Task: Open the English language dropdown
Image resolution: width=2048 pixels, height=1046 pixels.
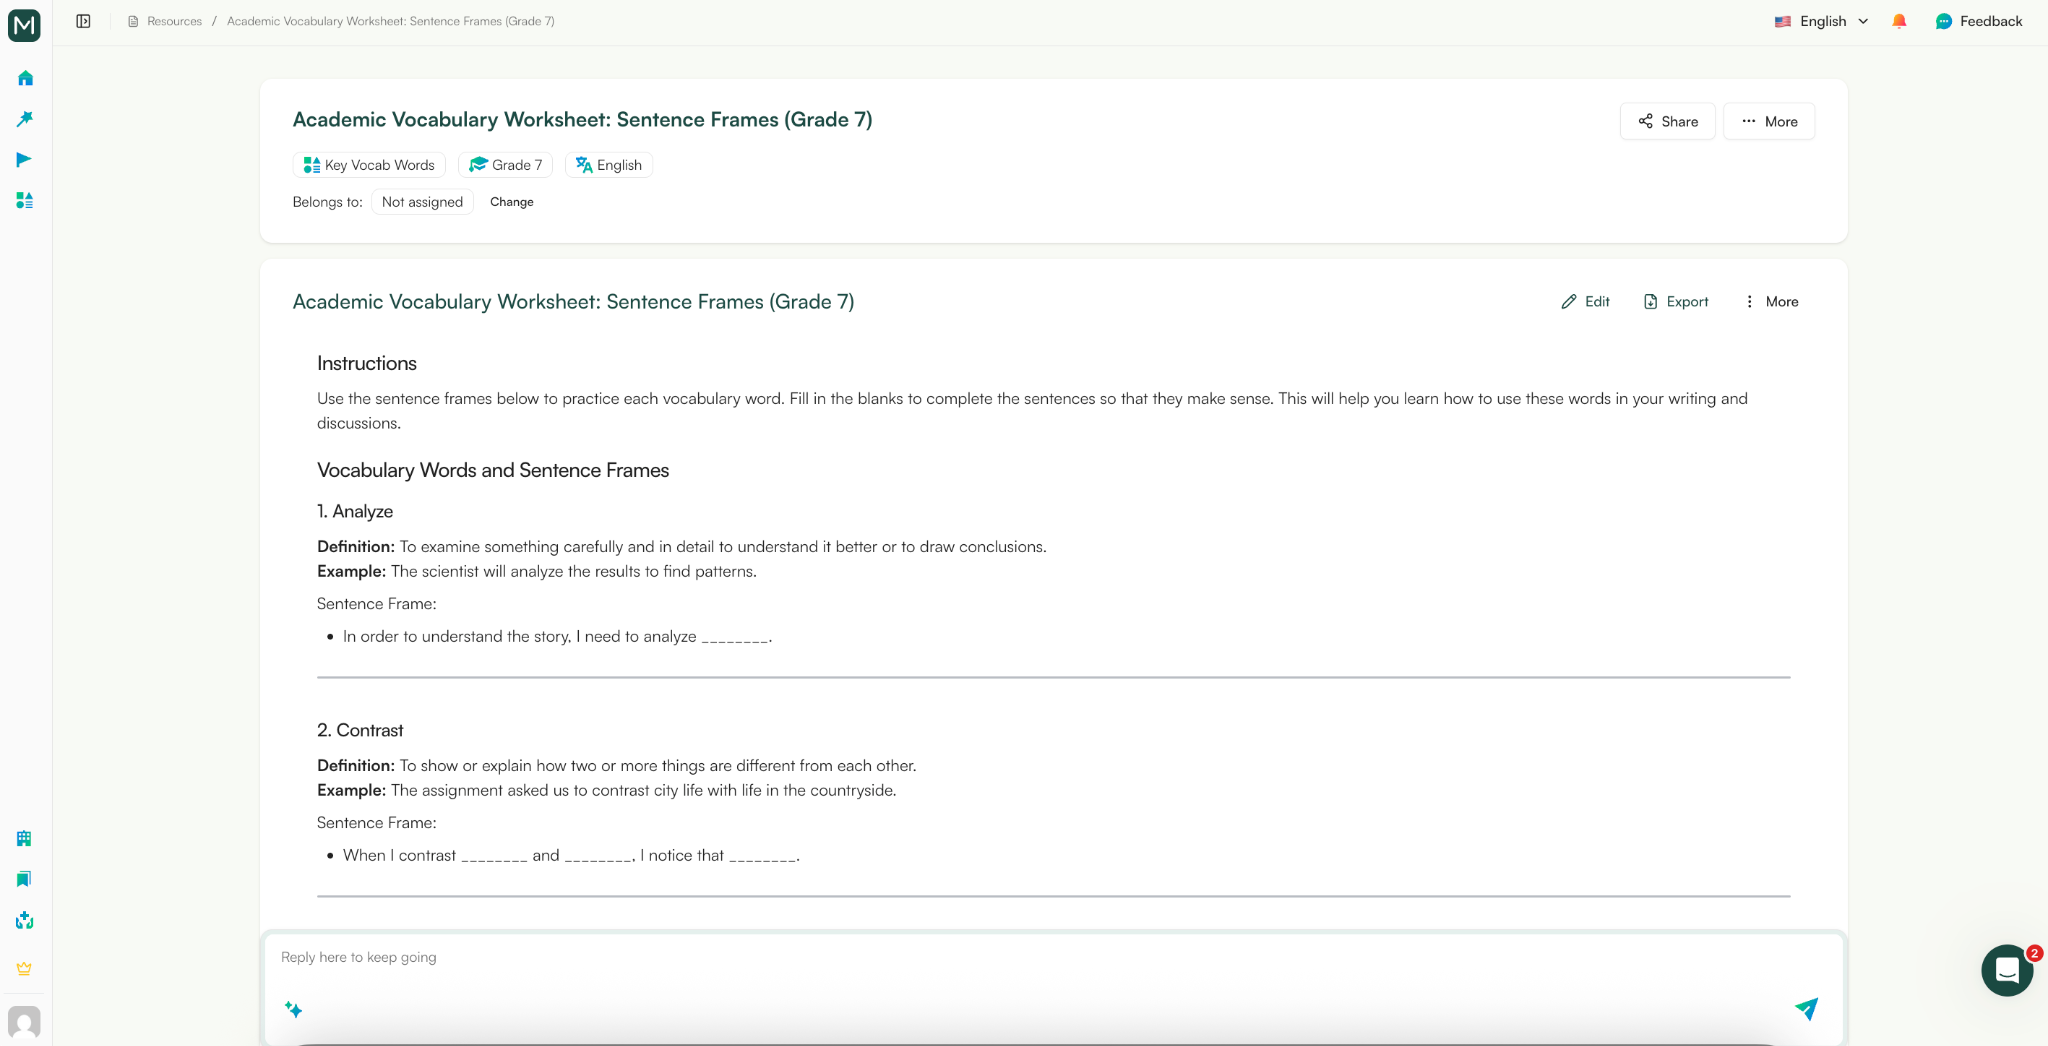Action: click(x=1820, y=20)
